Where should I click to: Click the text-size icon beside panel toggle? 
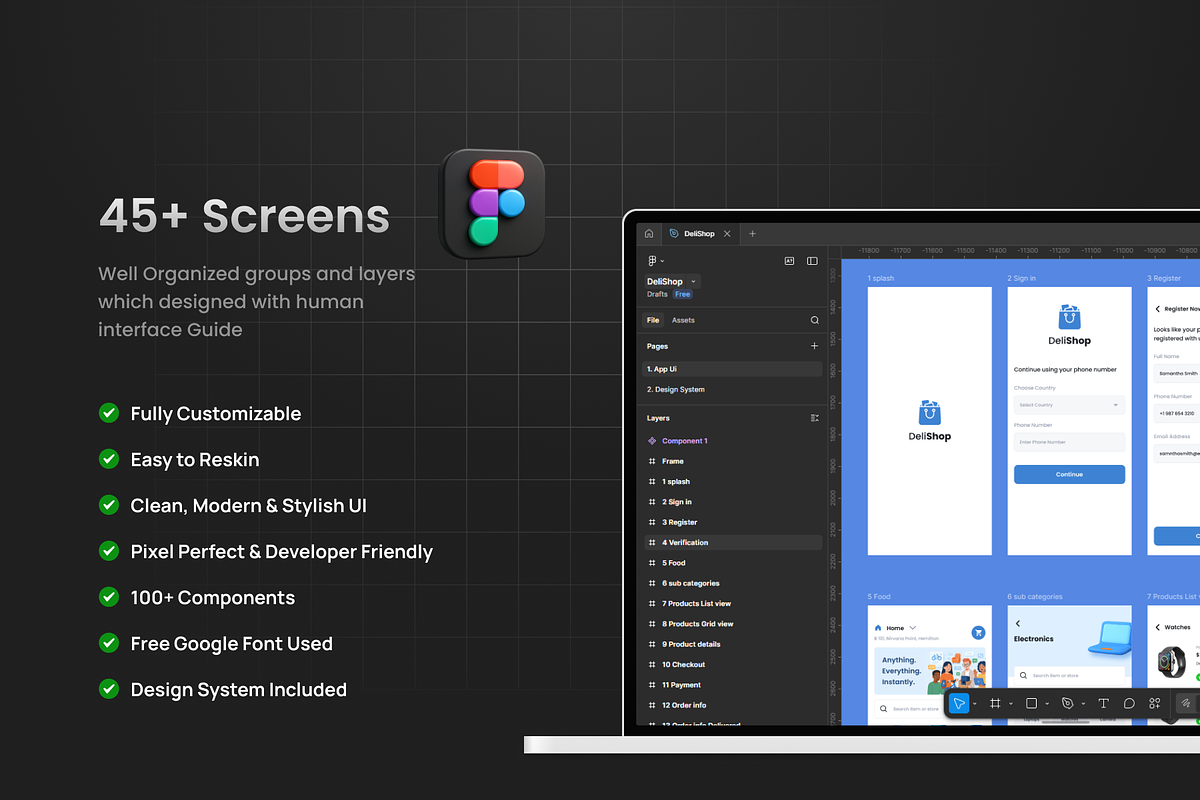click(x=789, y=261)
